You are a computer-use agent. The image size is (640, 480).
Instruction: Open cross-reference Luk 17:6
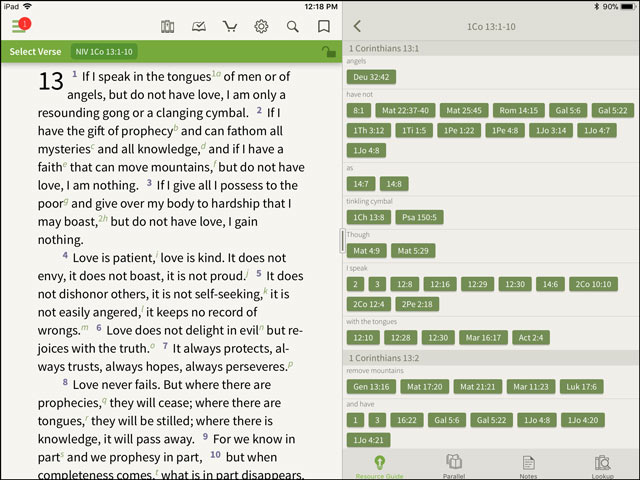pos(581,387)
